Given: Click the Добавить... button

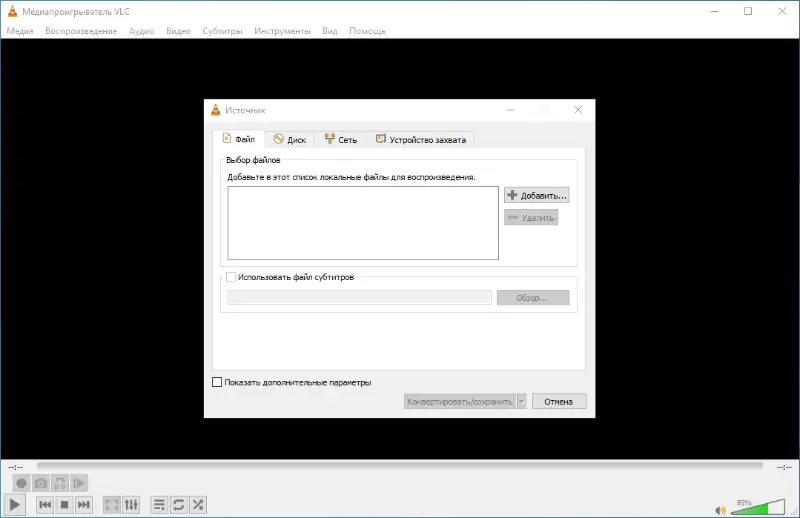Looking at the screenshot, I should pos(537,195).
